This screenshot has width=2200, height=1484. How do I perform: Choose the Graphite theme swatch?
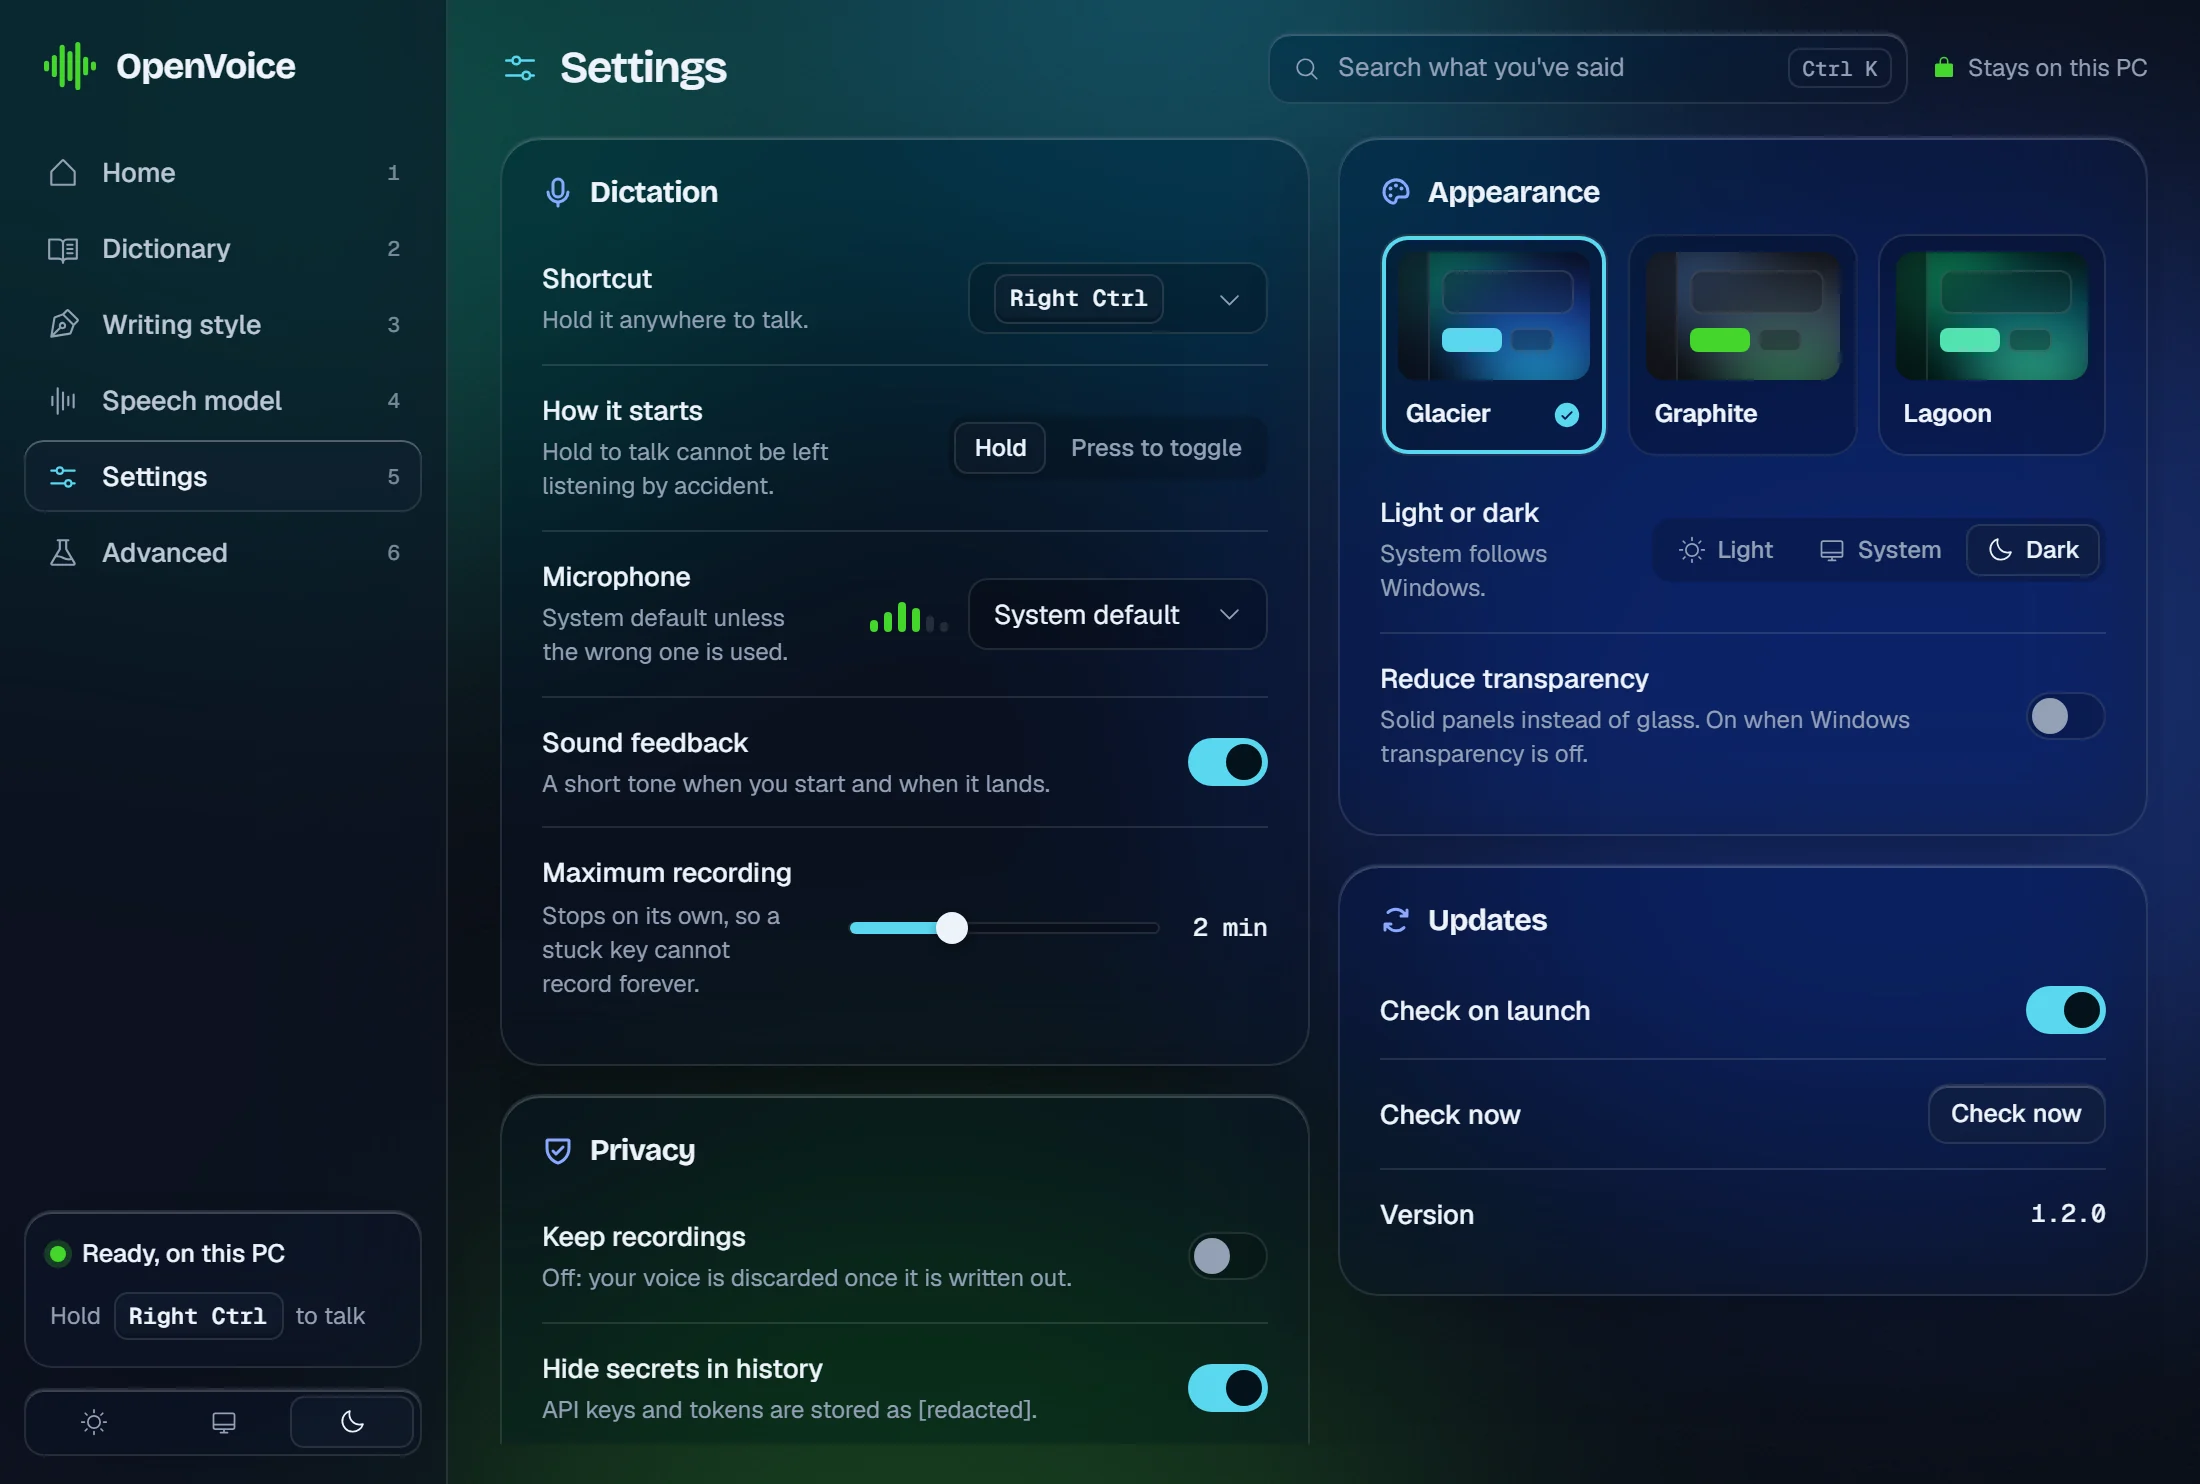point(1742,345)
